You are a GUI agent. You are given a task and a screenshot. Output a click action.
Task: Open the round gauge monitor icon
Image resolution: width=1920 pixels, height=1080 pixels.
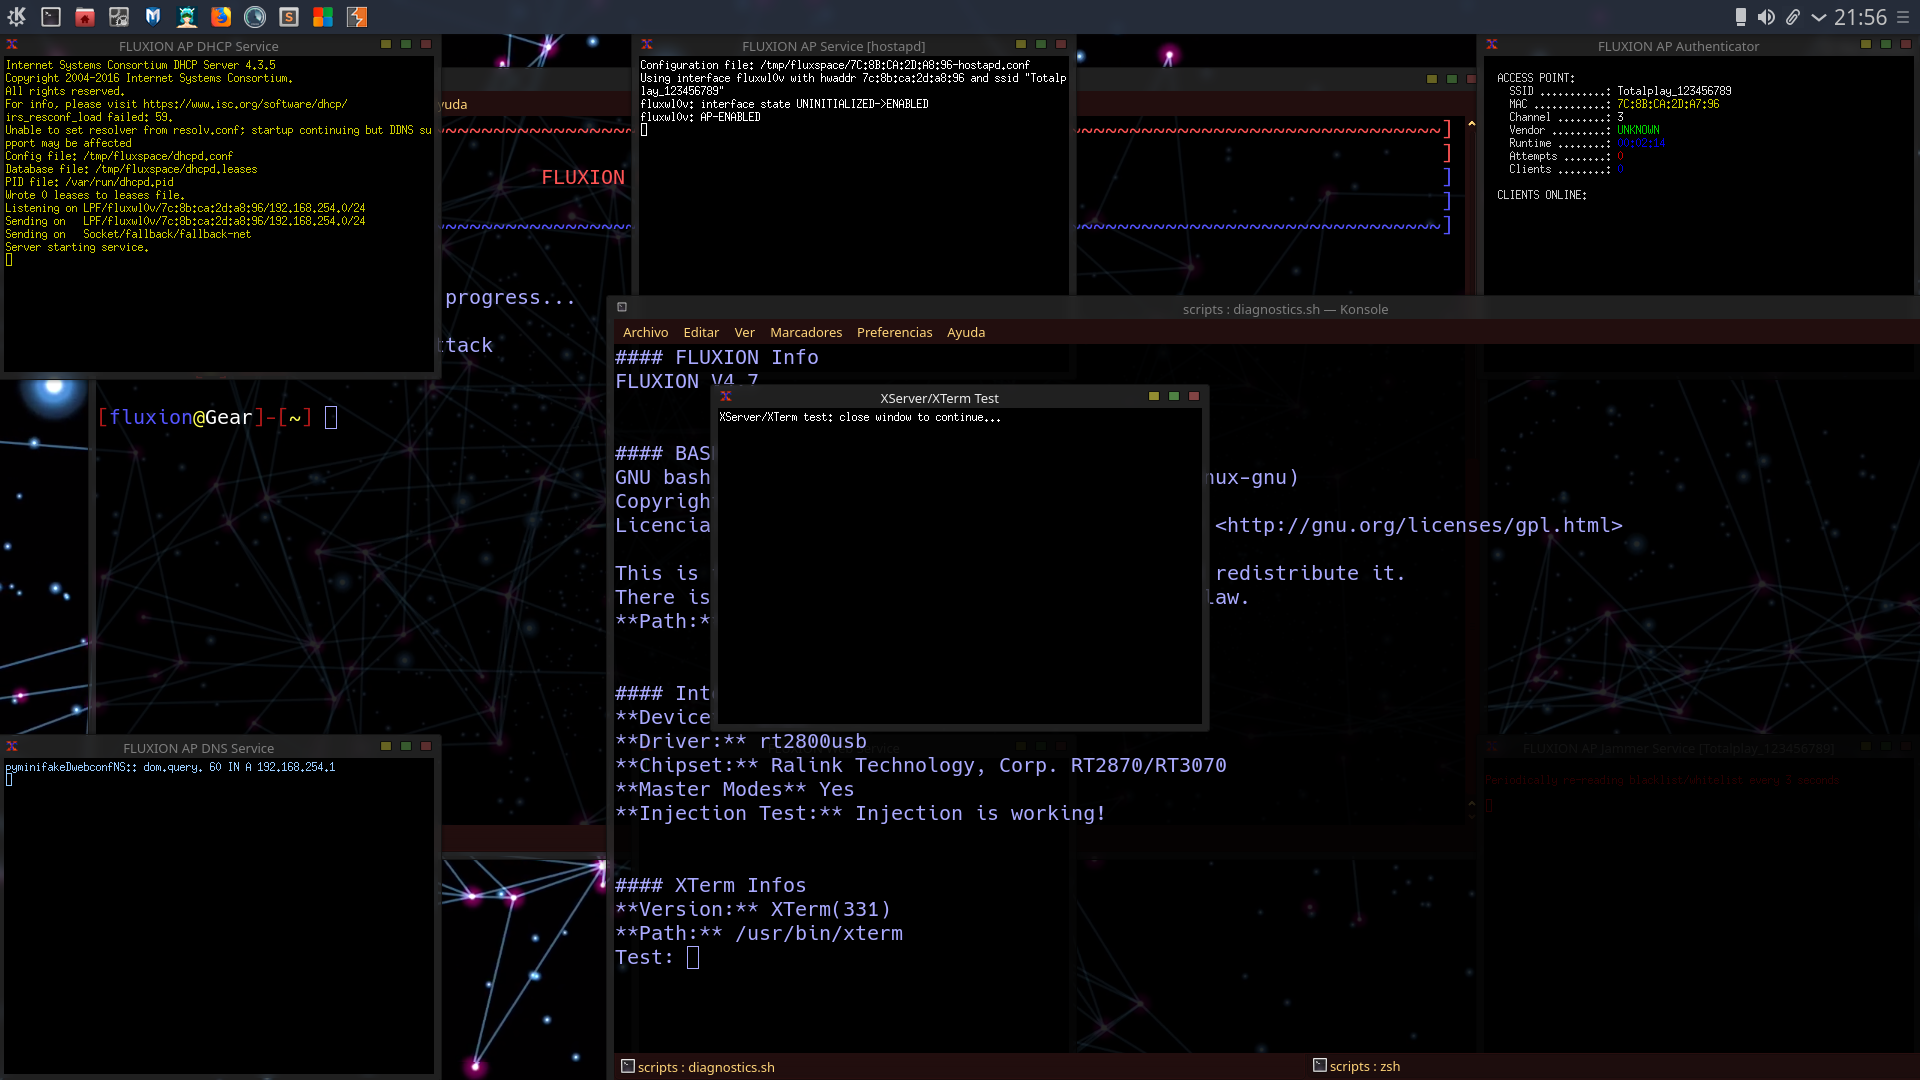tap(255, 16)
